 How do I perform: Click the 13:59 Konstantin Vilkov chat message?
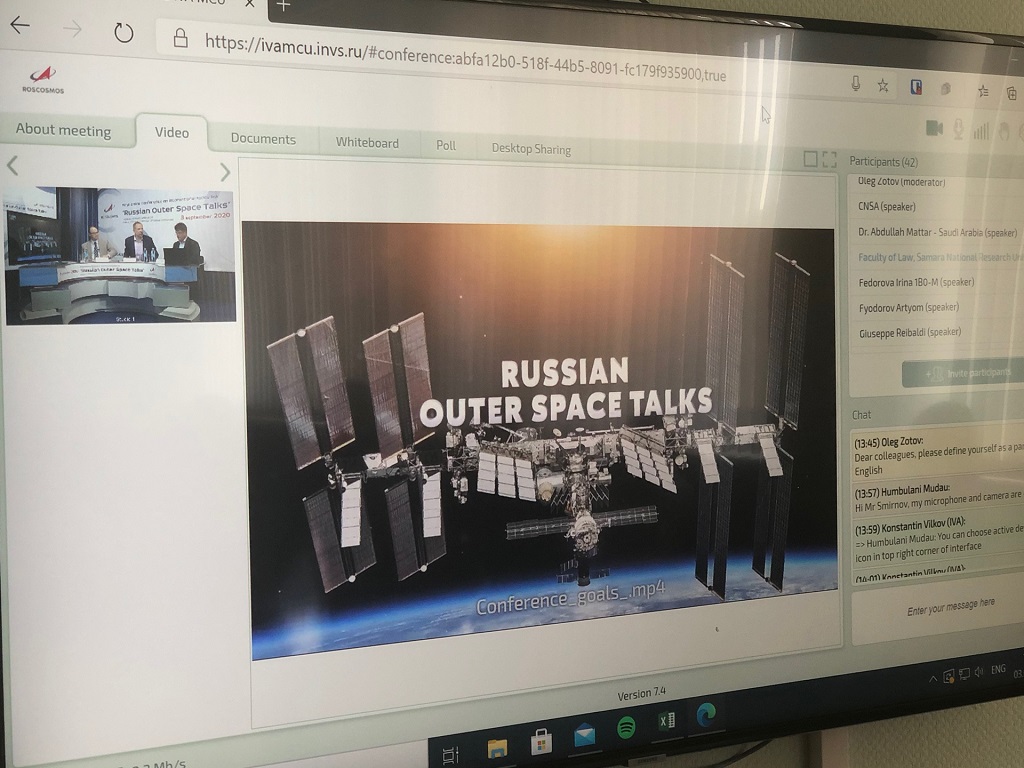pos(938,539)
